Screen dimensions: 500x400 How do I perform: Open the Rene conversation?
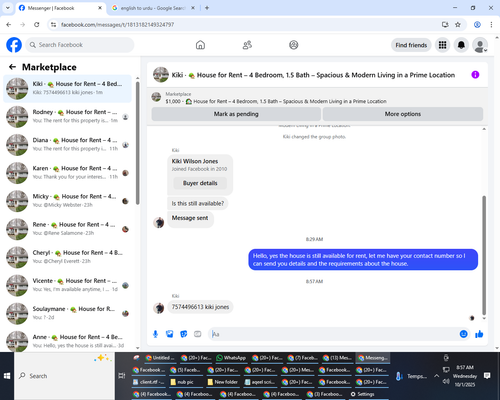67,229
